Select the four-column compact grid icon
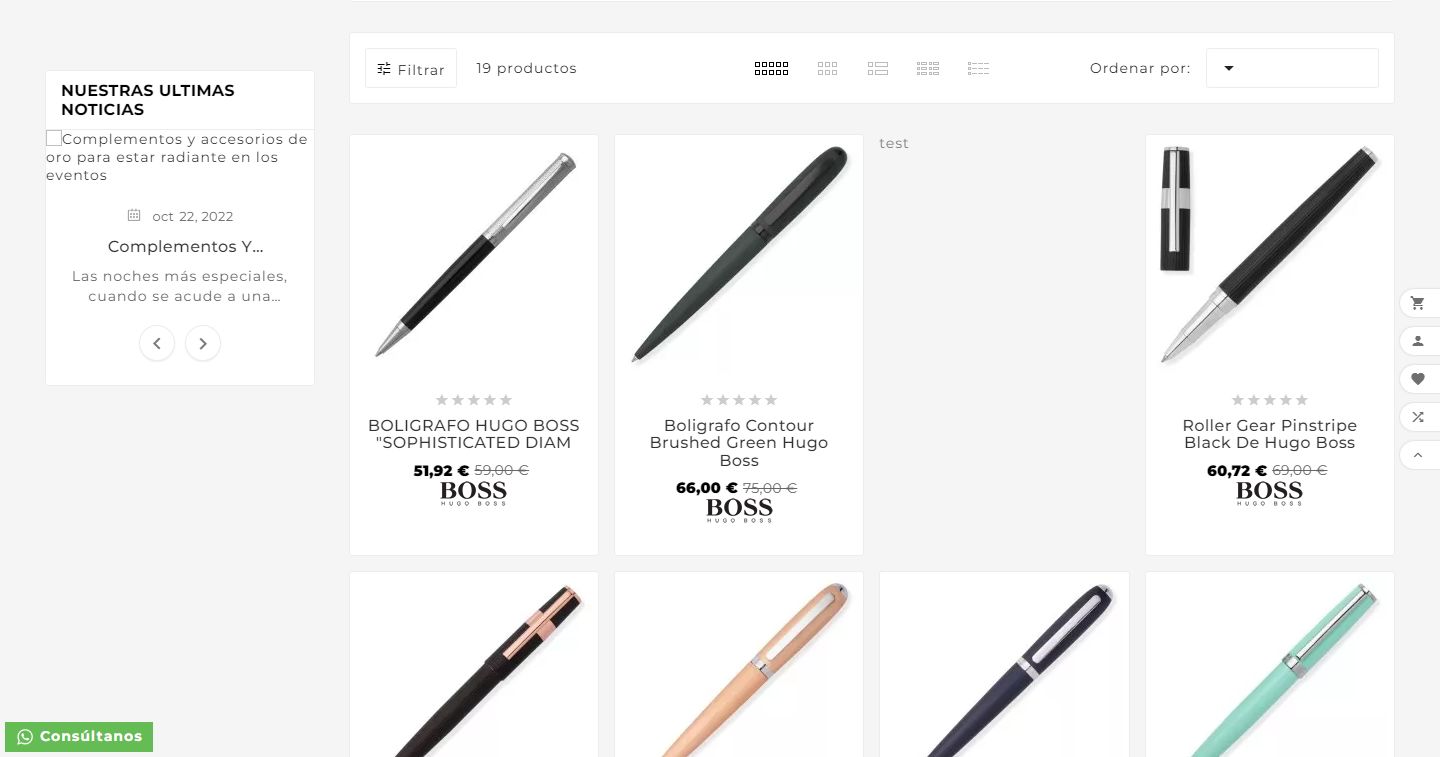Screen dimensions: 1440x757 (928, 68)
